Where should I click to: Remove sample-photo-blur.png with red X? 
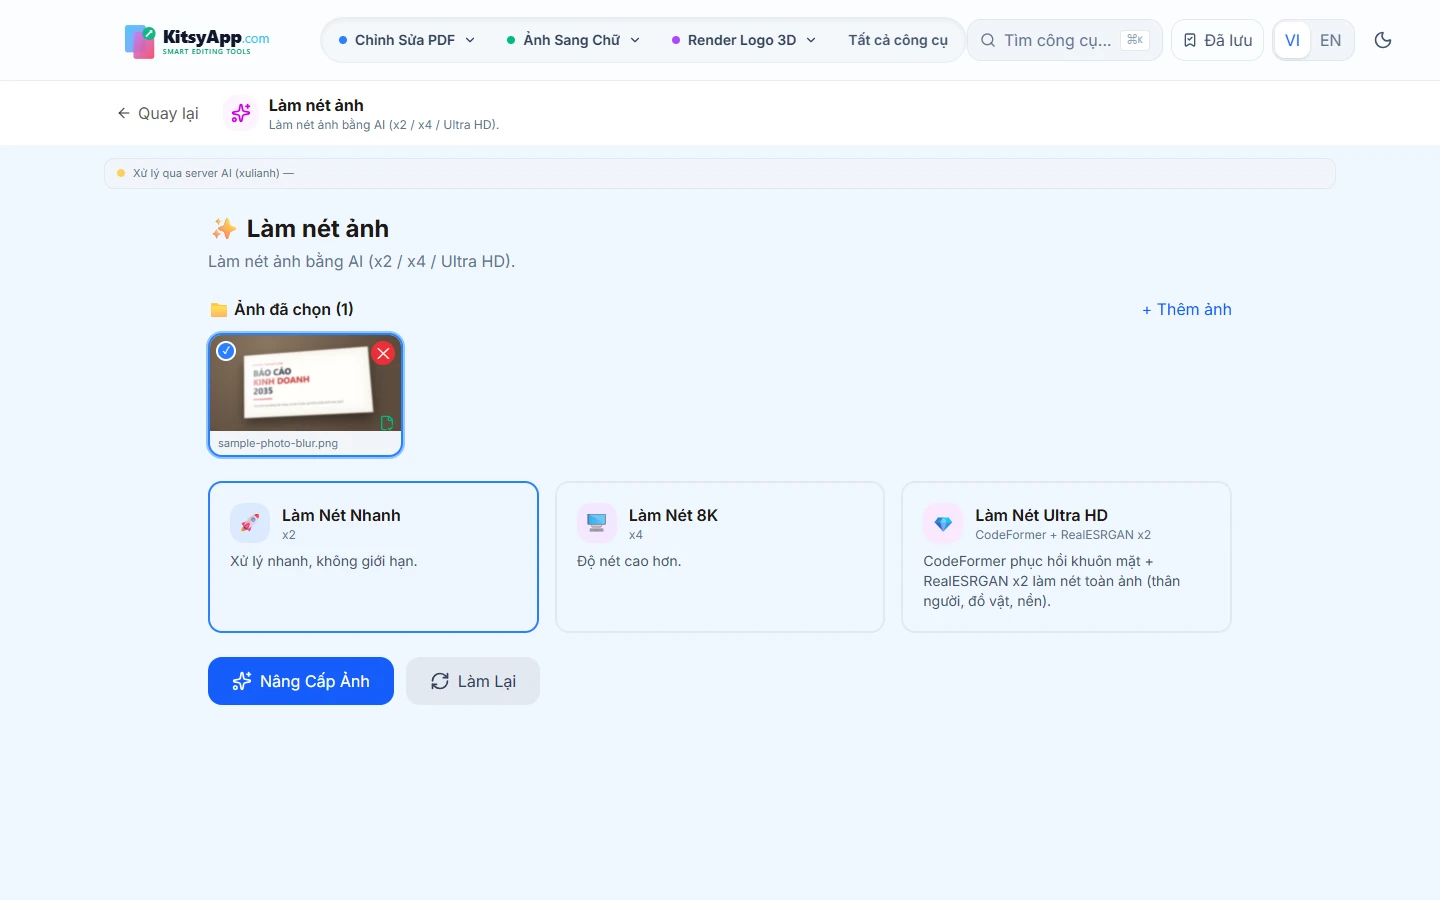click(383, 353)
